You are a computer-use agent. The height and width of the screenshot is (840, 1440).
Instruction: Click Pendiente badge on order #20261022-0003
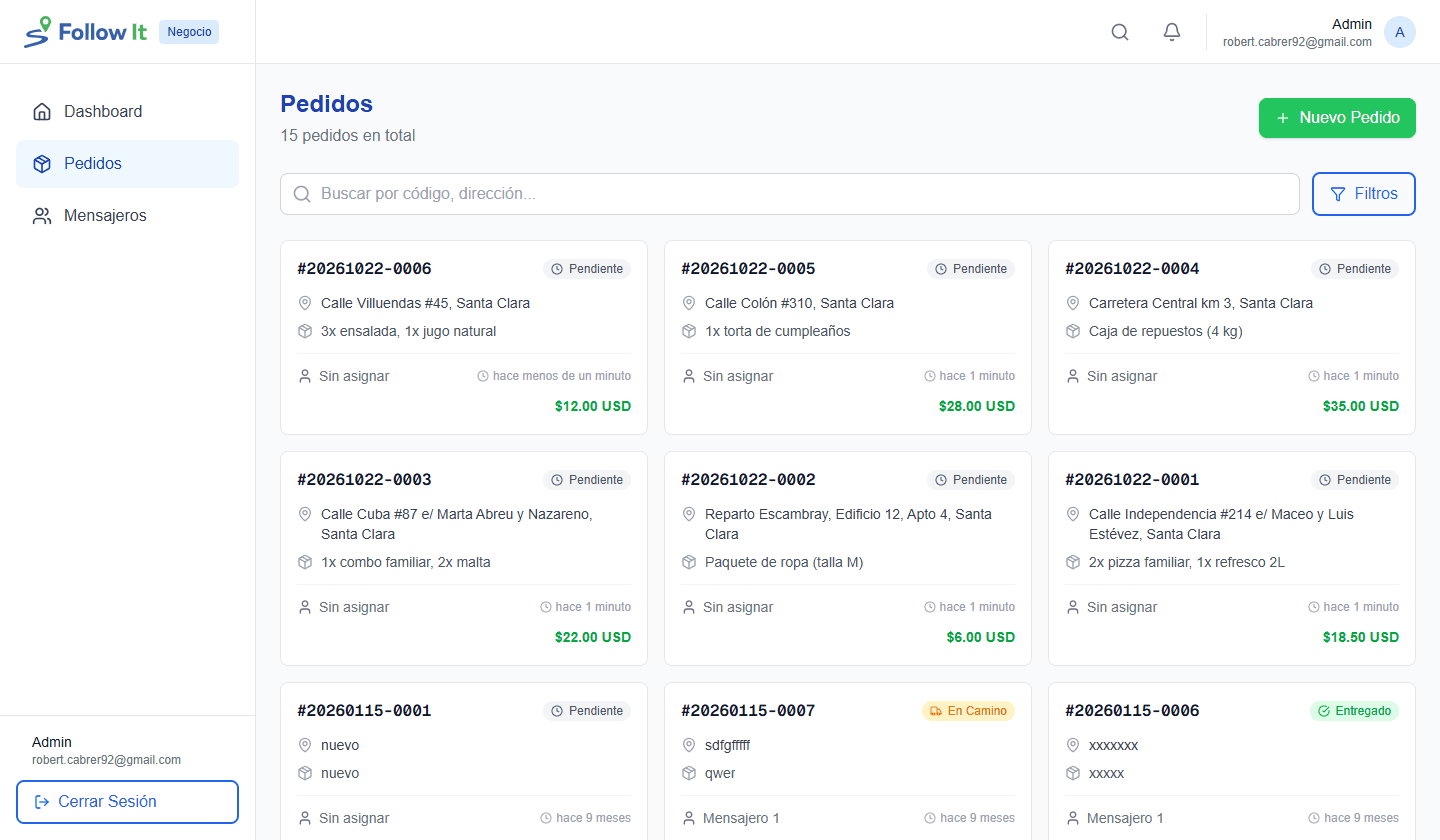click(x=587, y=480)
